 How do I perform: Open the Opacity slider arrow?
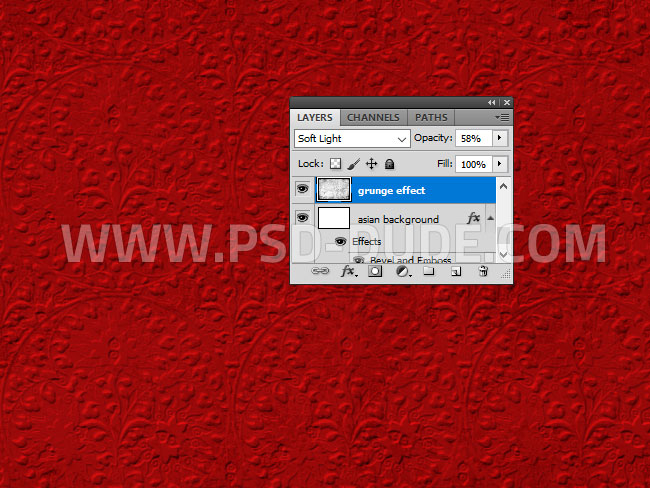pos(500,138)
